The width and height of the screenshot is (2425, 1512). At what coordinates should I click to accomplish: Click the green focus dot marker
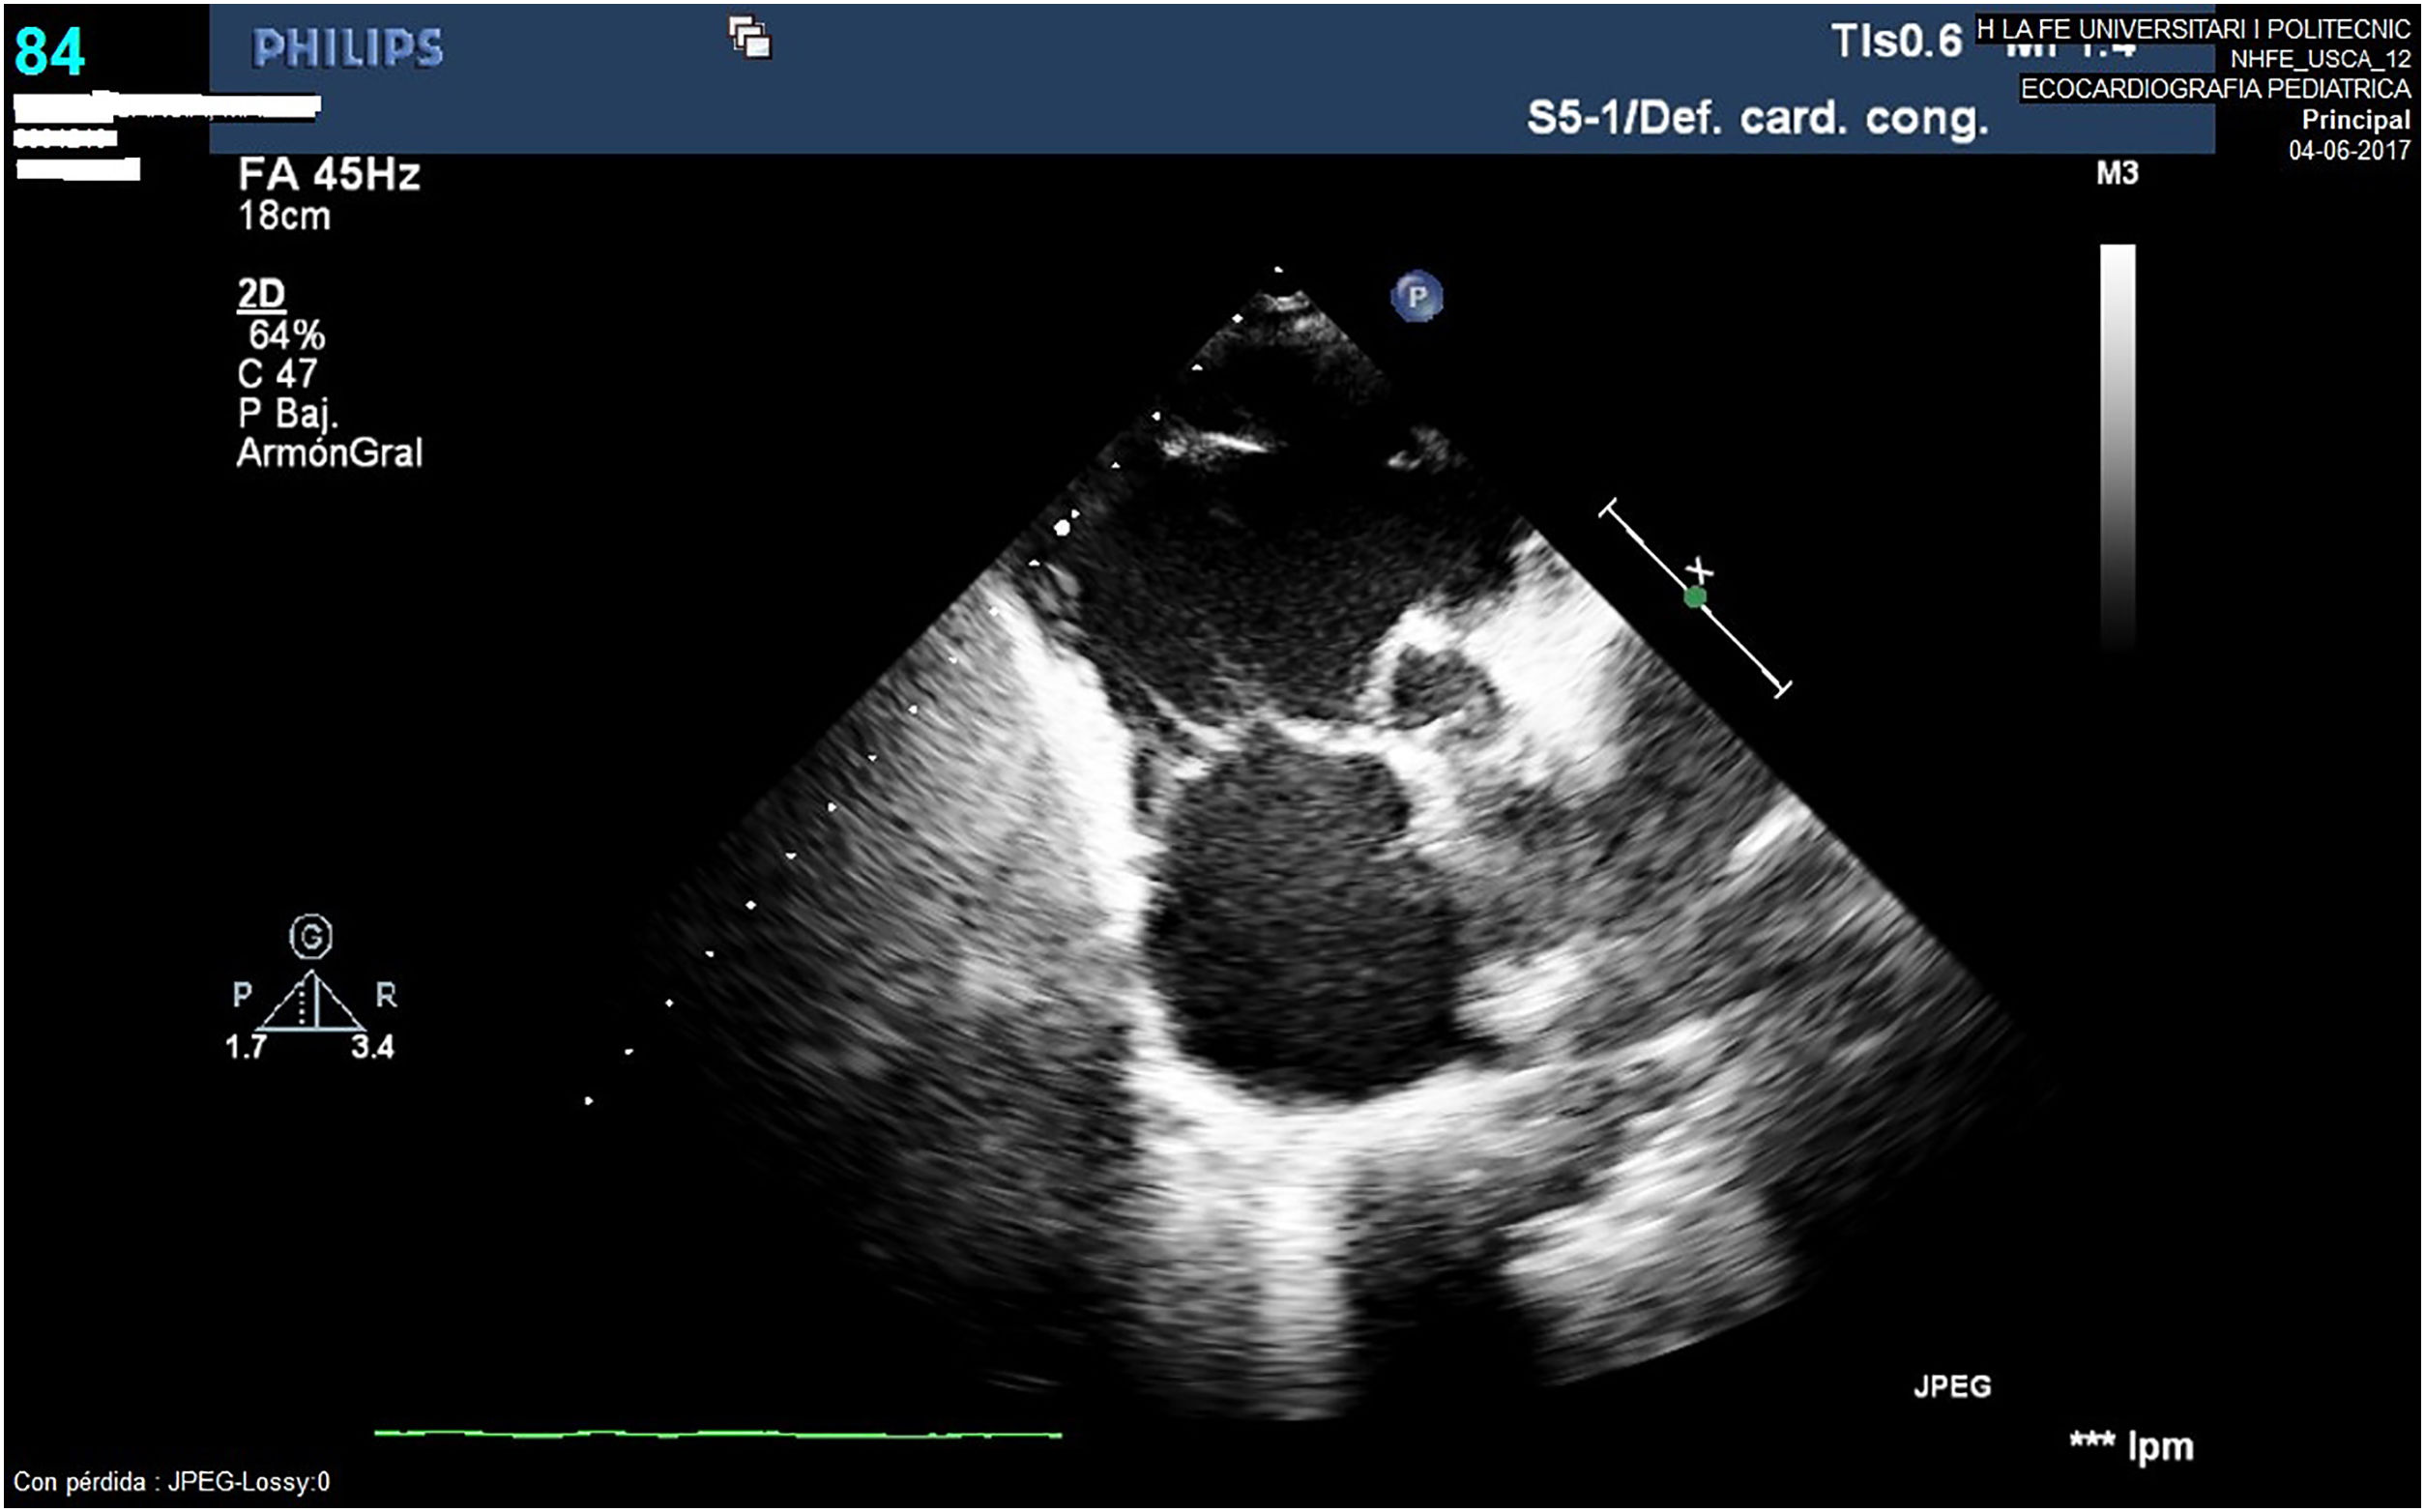point(1694,598)
